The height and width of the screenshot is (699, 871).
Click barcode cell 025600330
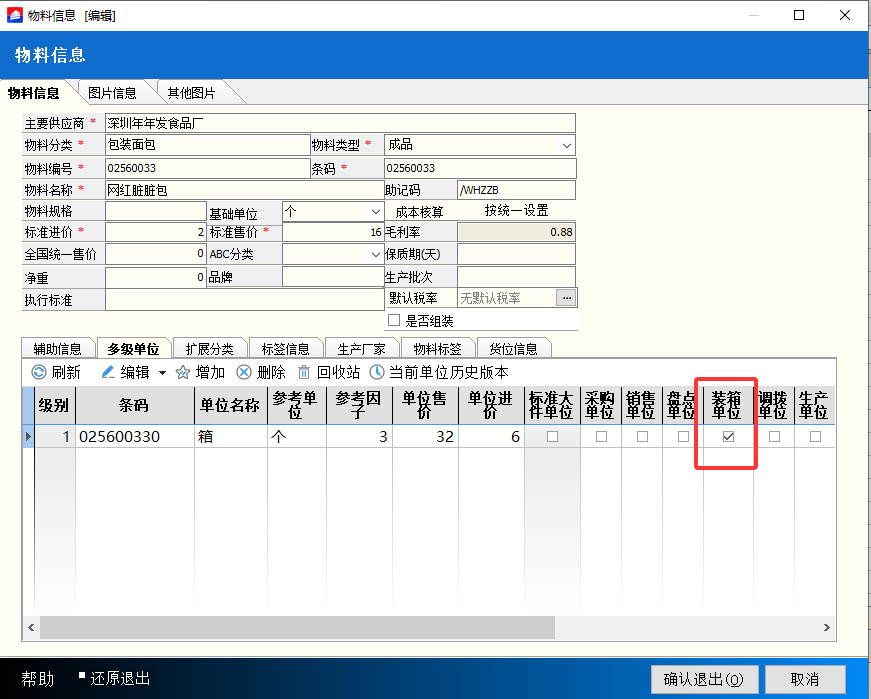click(x=135, y=437)
